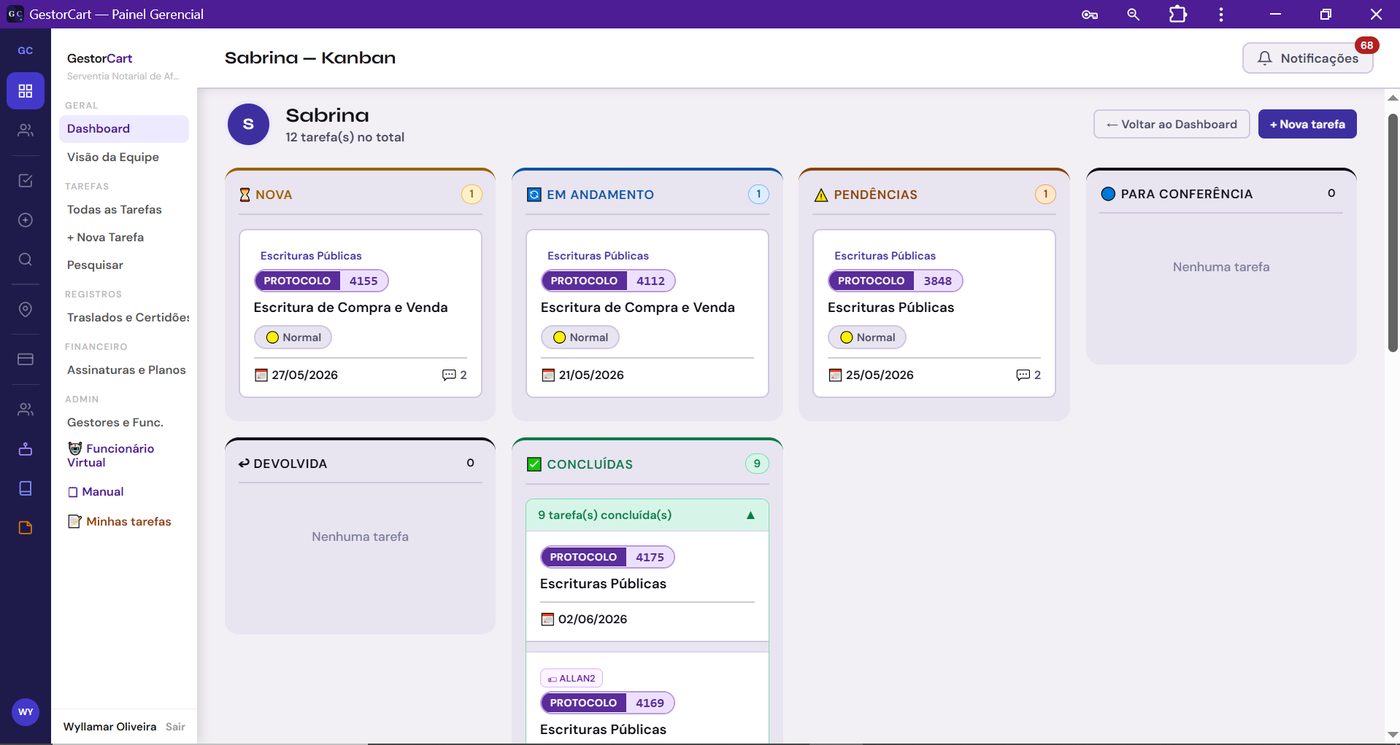Viewport: 1400px width, 745px height.
Task: Open Gestores e Func.
Action: (x=115, y=422)
